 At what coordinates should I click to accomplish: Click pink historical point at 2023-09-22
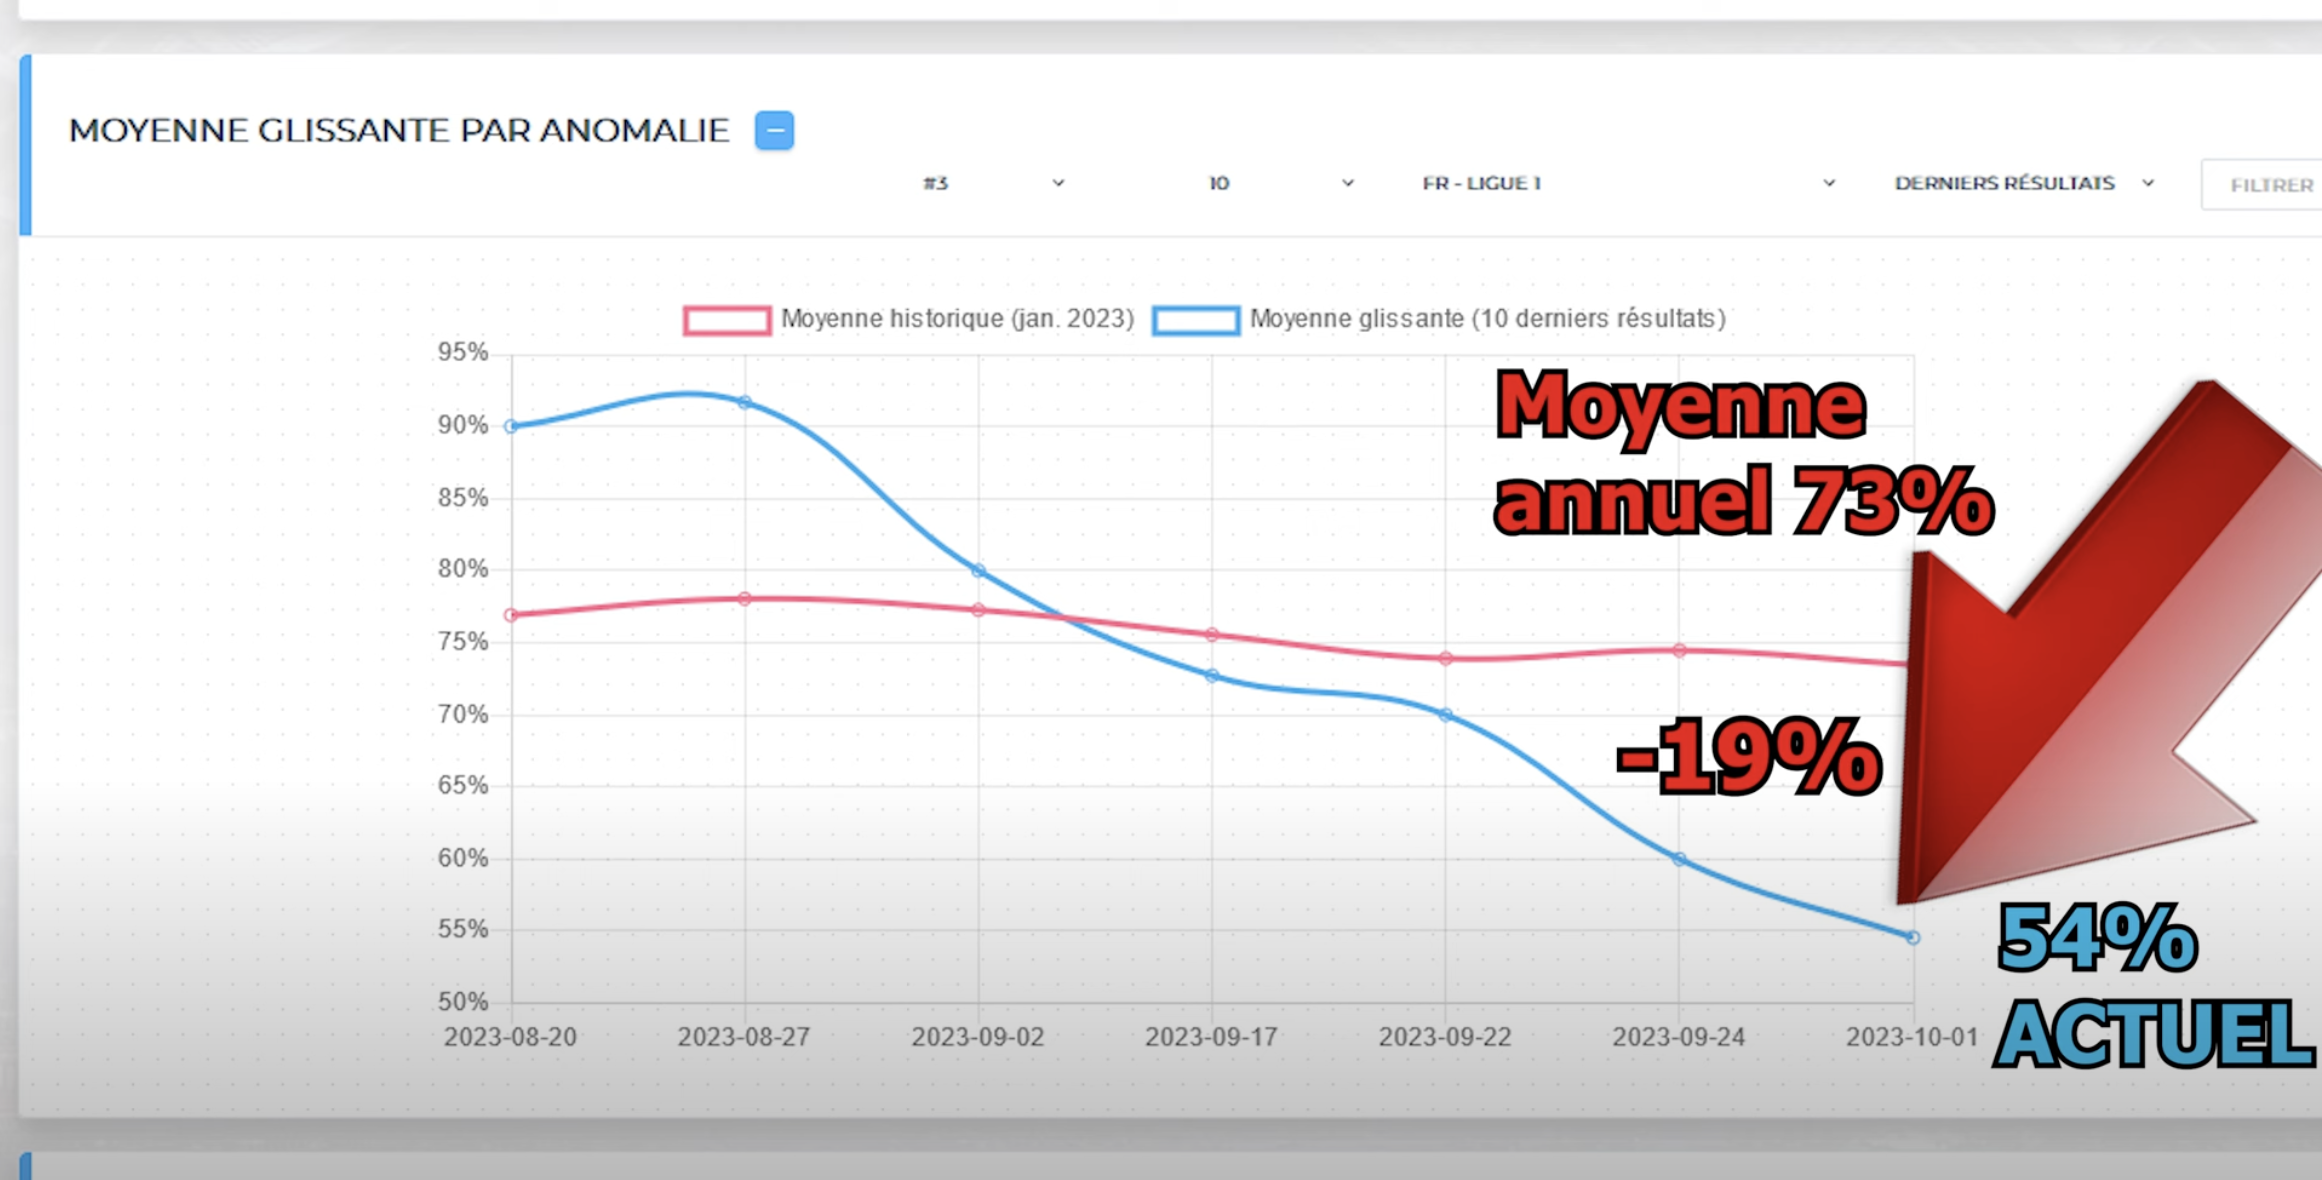1446,658
